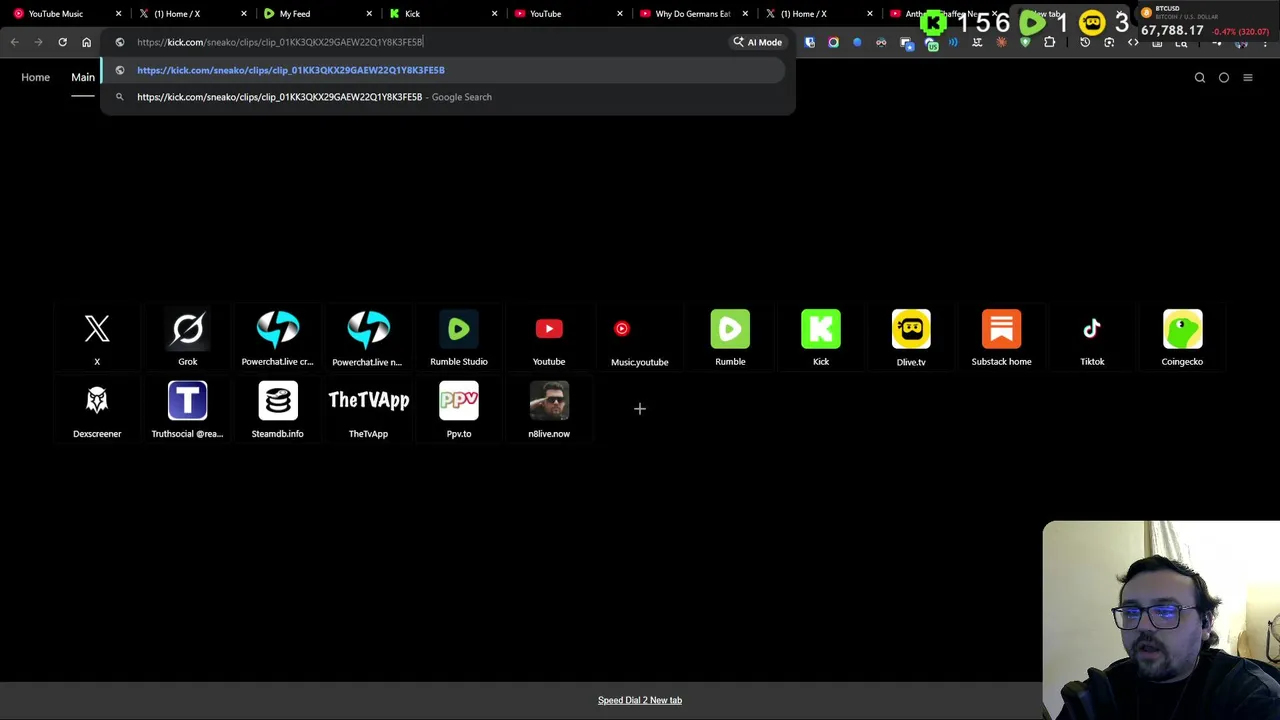This screenshot has width=1280, height=720.
Task: Open the Powerchat.live n... shortcut tile
Action: (368, 338)
